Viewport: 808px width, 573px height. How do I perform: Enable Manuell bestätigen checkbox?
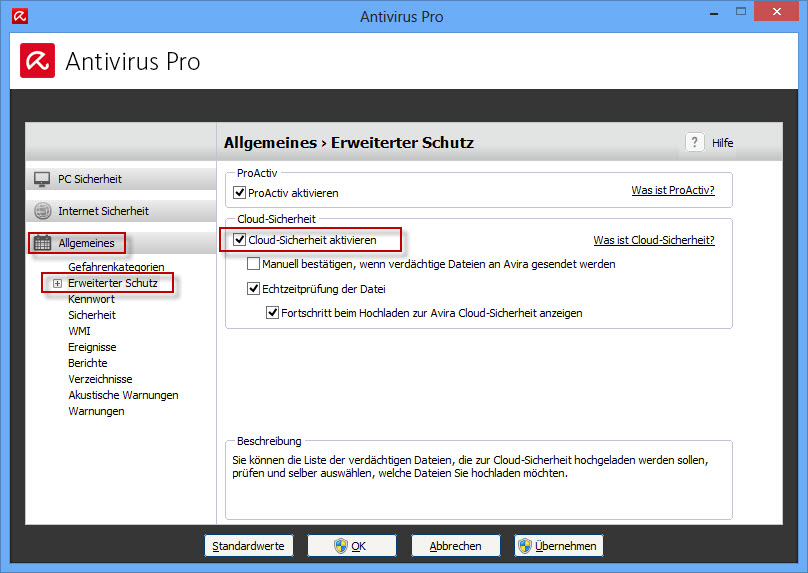(x=254, y=264)
